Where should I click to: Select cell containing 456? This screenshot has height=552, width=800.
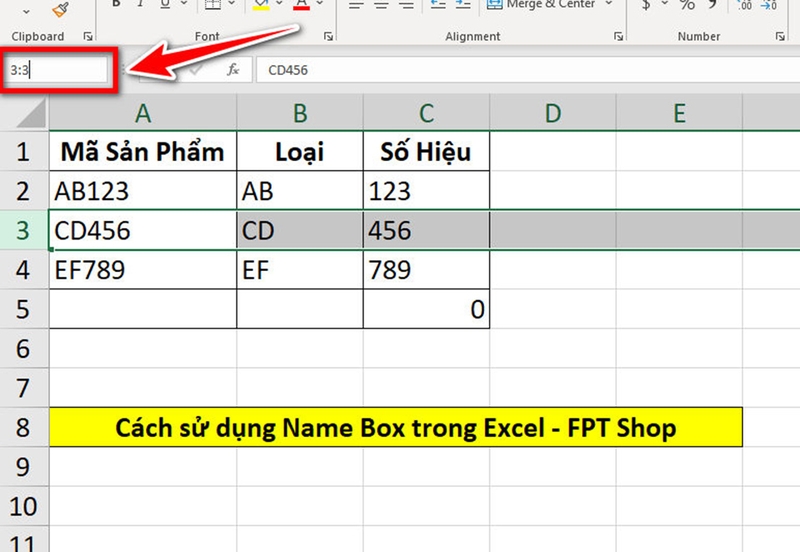[427, 230]
